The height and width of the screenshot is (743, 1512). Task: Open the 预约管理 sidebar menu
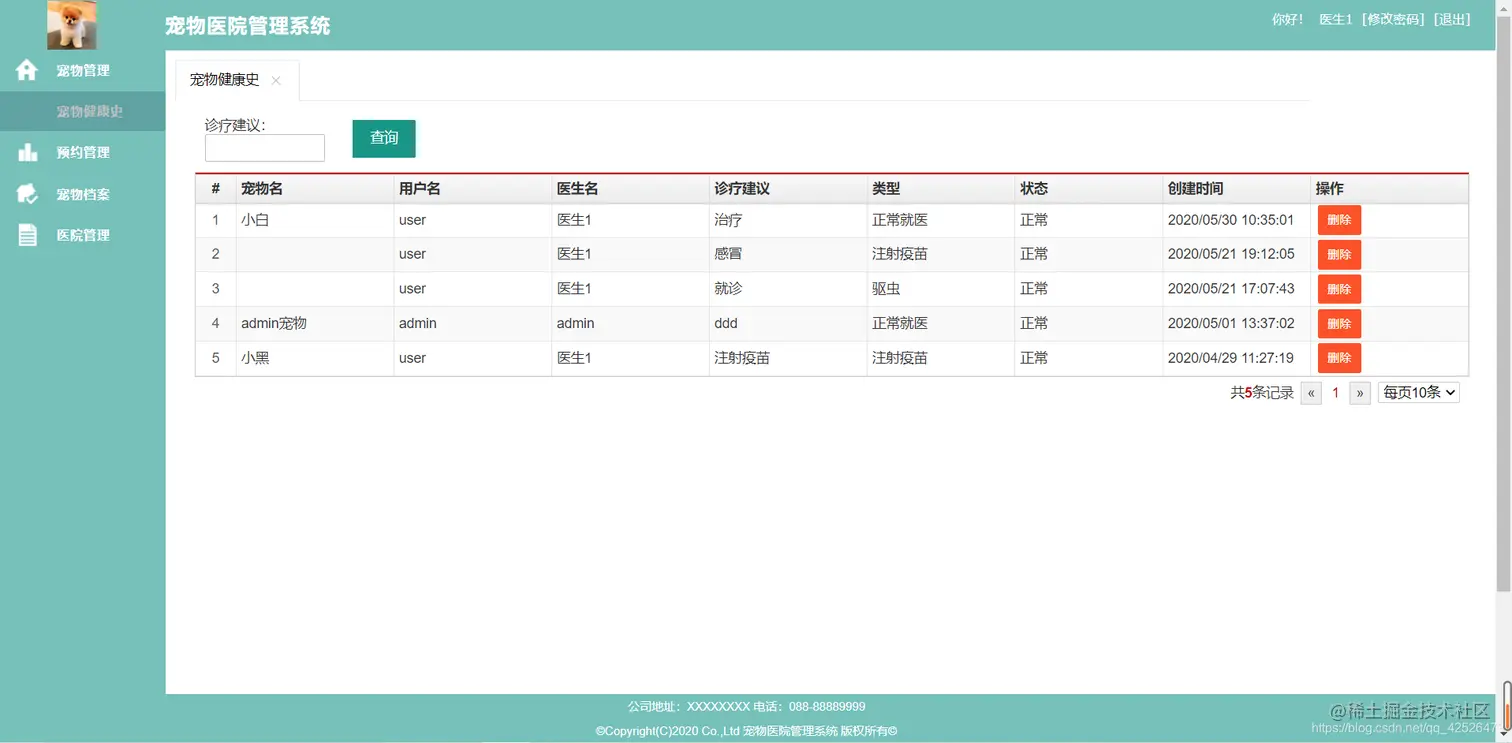(x=83, y=152)
